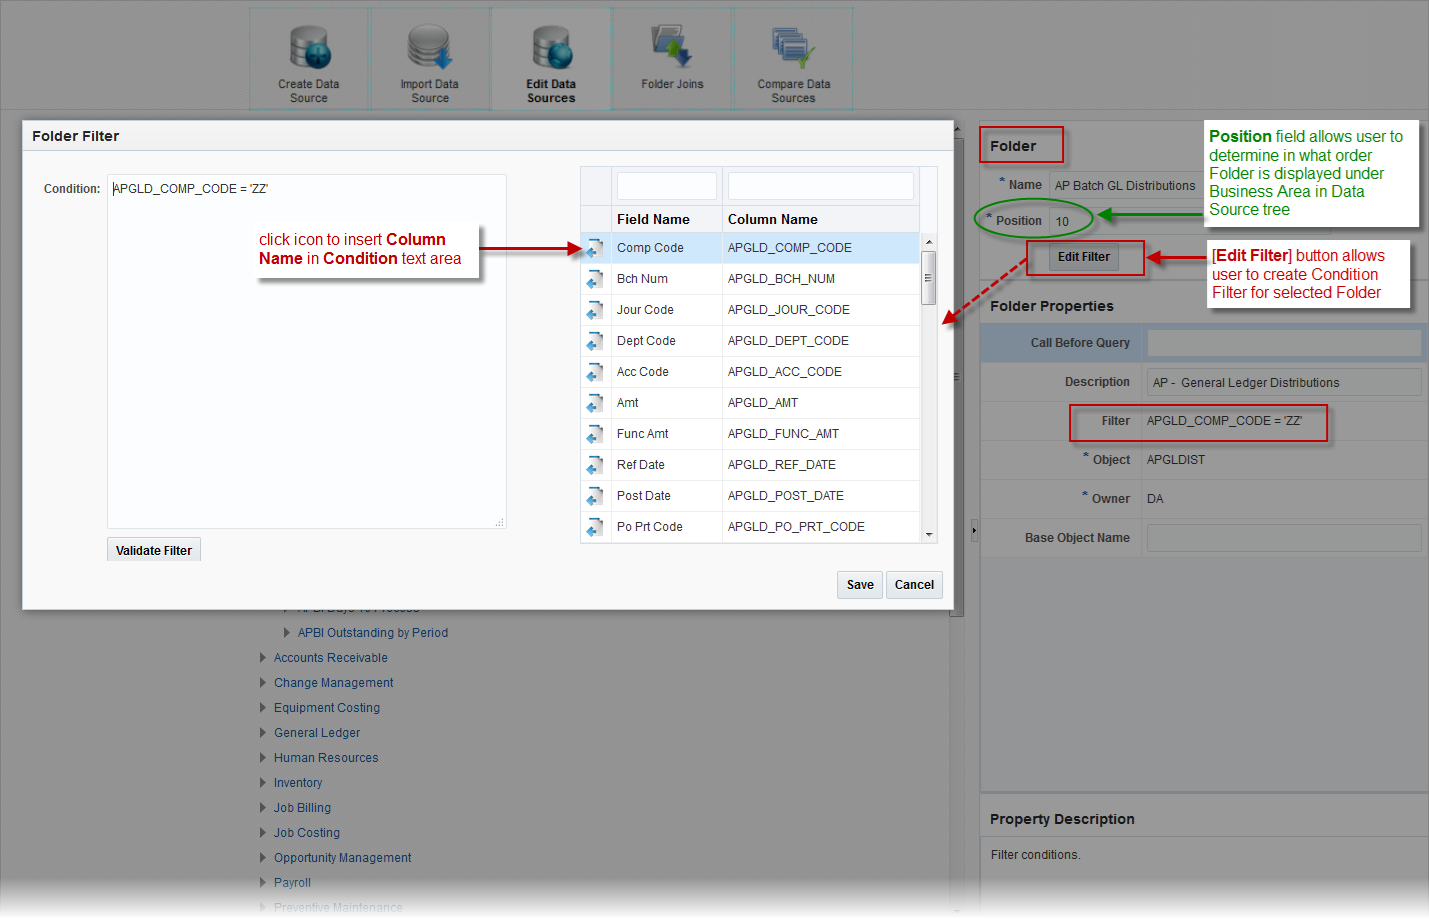
Task: Click the Edit Filter button
Action: 1084,257
